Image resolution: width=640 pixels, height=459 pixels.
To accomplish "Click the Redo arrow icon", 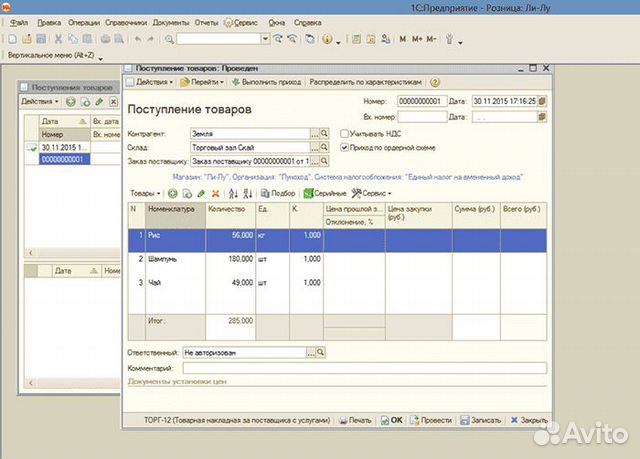I will [151, 39].
